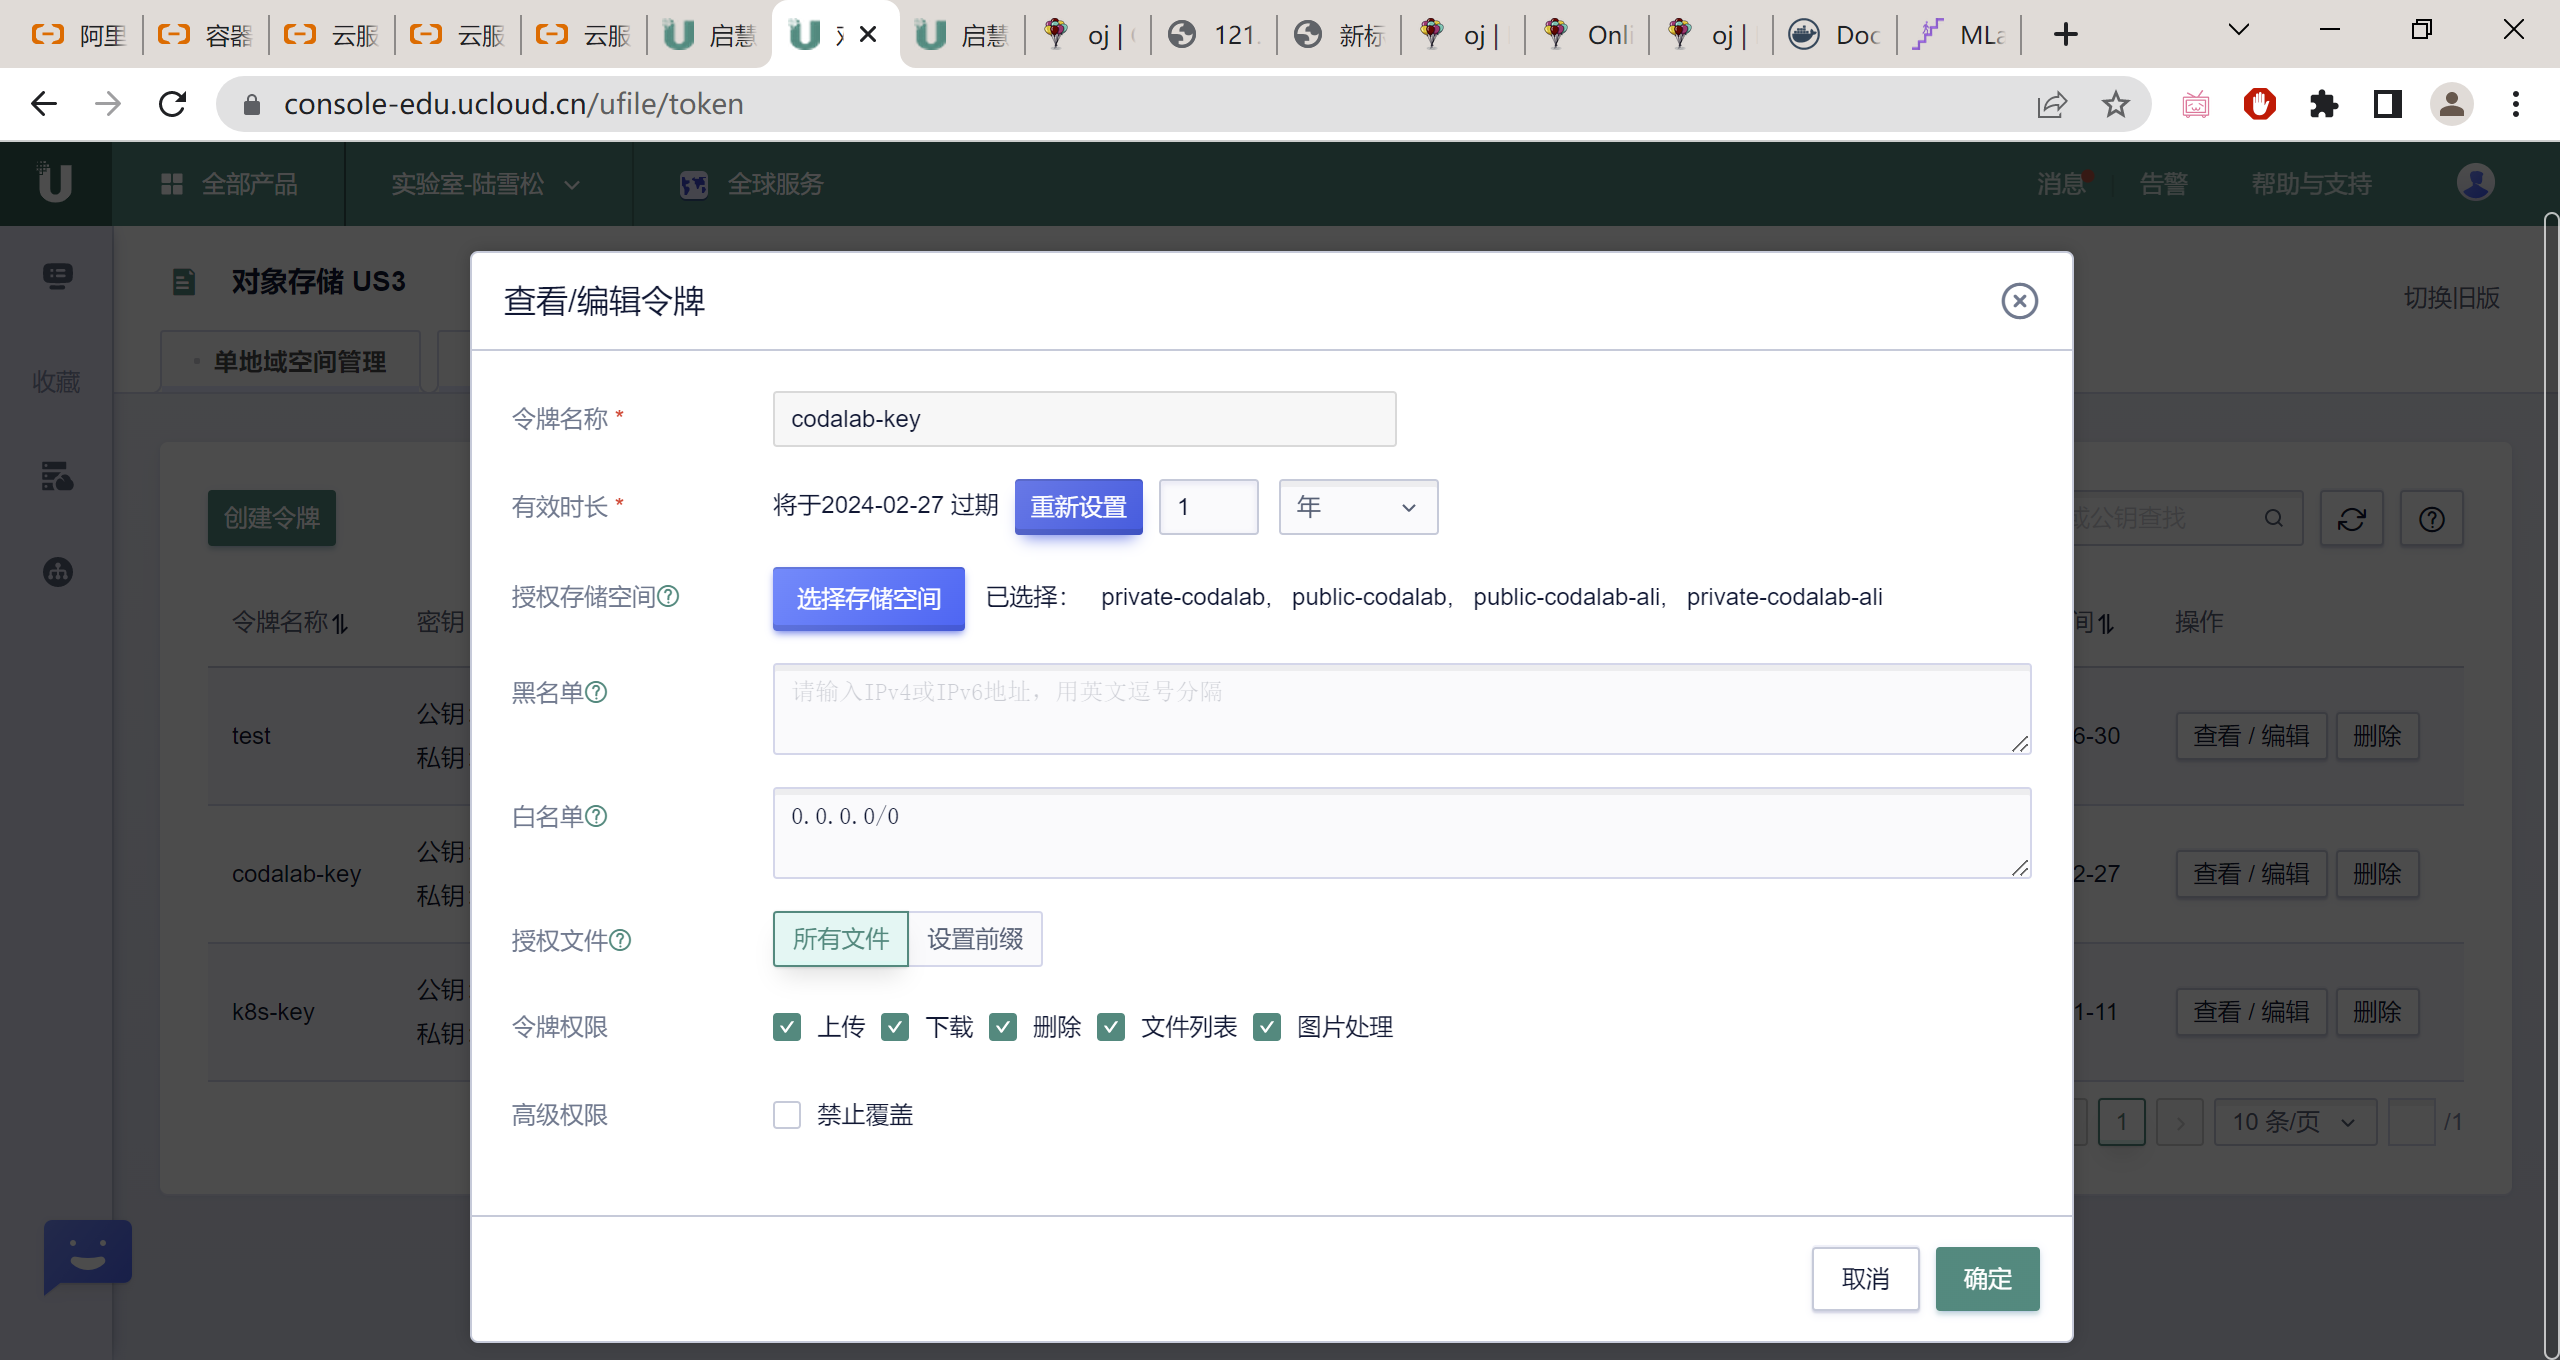
Task: Click help icon beside 黑名单
Action: click(596, 692)
